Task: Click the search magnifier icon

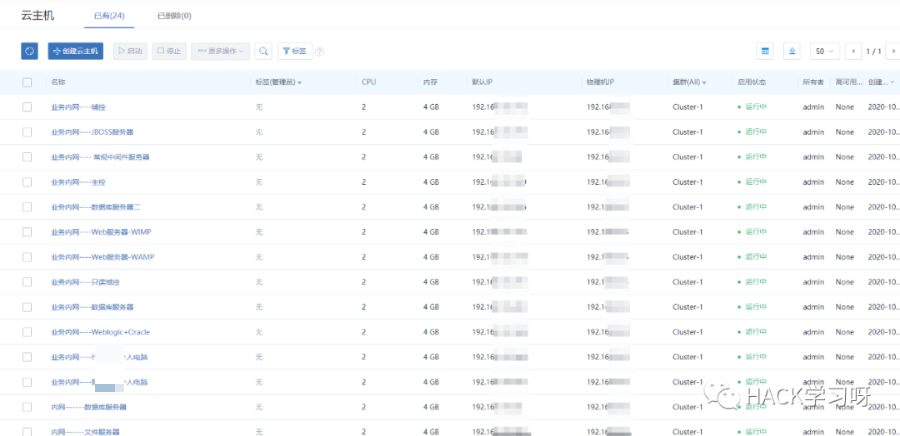Action: click(x=263, y=51)
